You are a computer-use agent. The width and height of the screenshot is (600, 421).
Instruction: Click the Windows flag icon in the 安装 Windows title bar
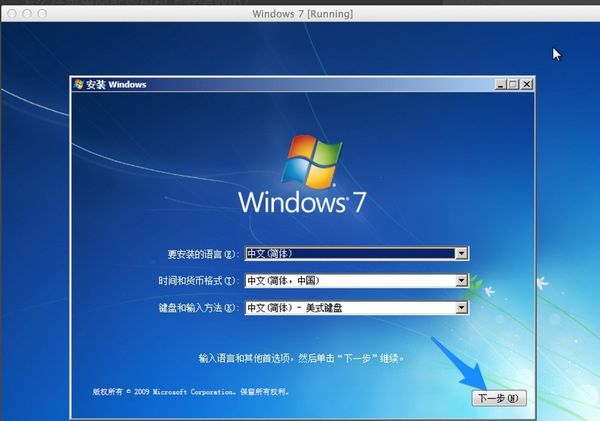pyautogui.click(x=78, y=84)
